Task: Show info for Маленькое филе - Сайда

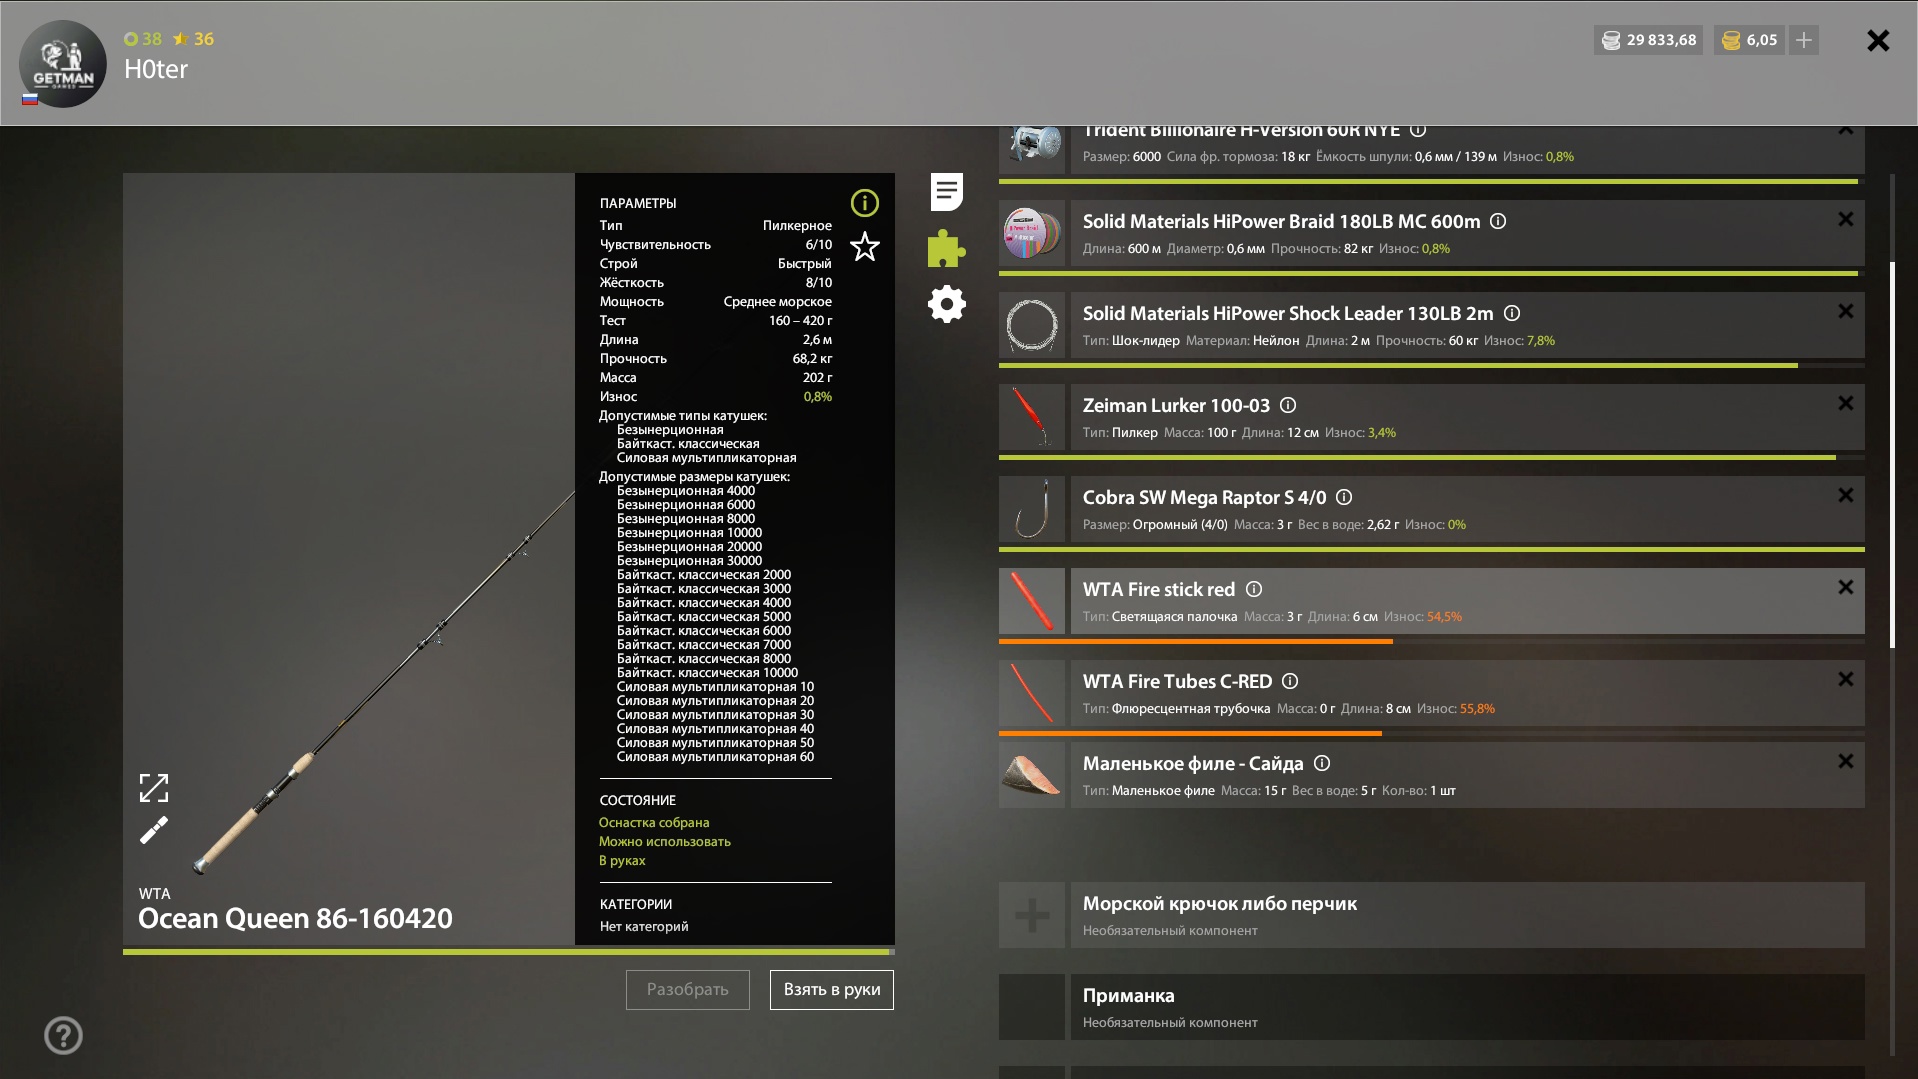Action: (x=1322, y=763)
